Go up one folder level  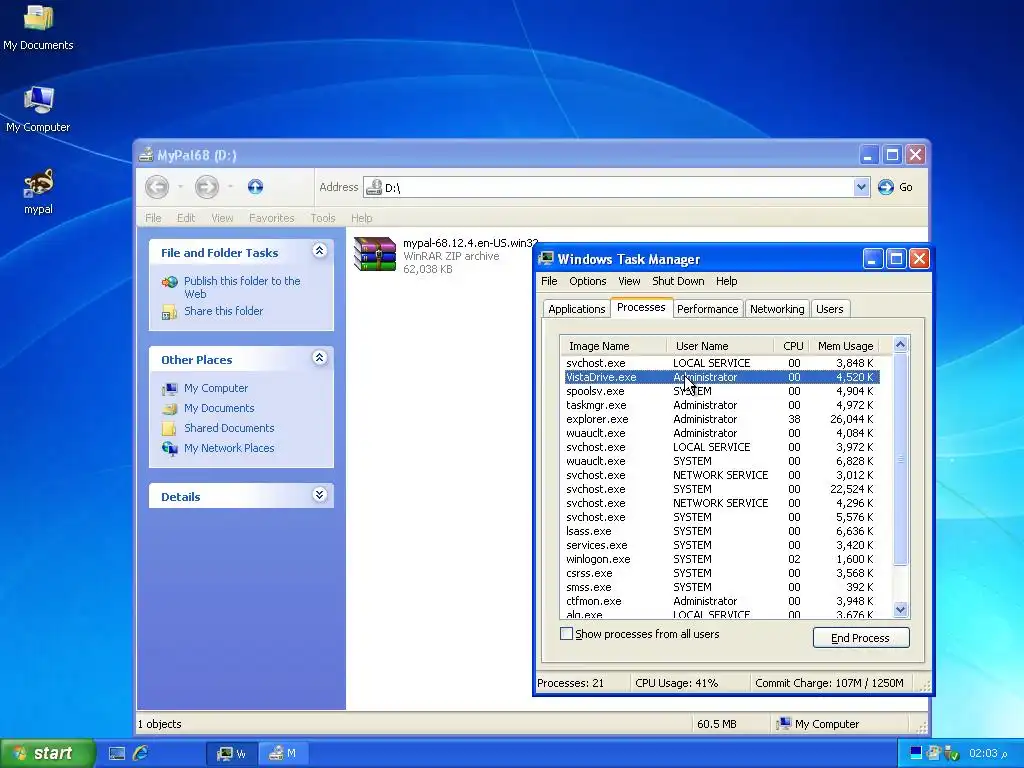tap(255, 187)
